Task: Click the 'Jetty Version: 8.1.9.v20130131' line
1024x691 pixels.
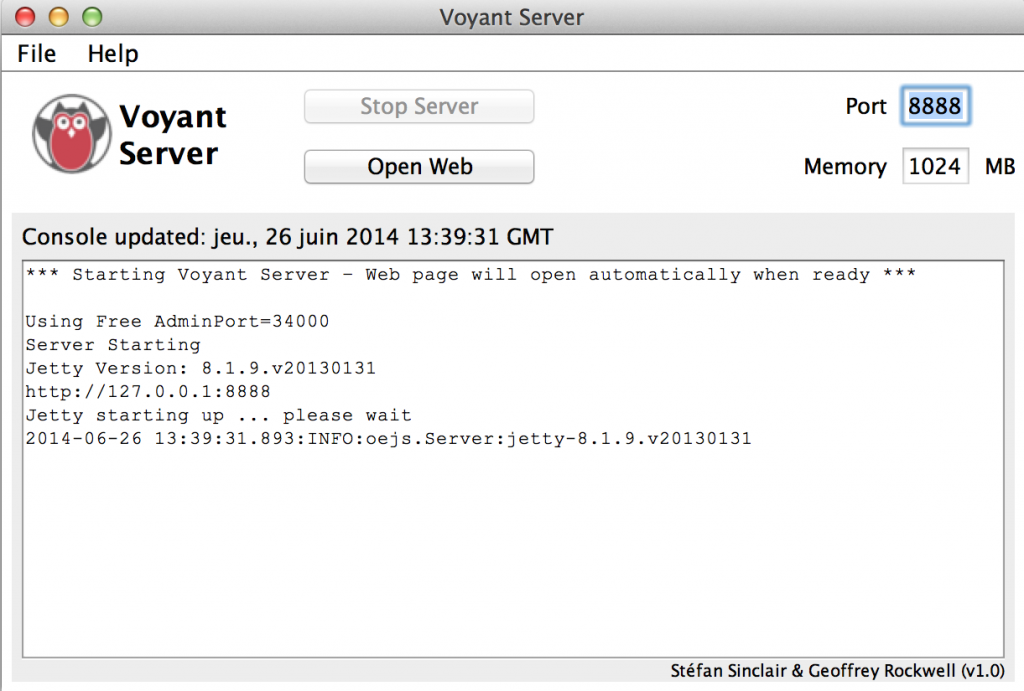Action: (x=200, y=368)
